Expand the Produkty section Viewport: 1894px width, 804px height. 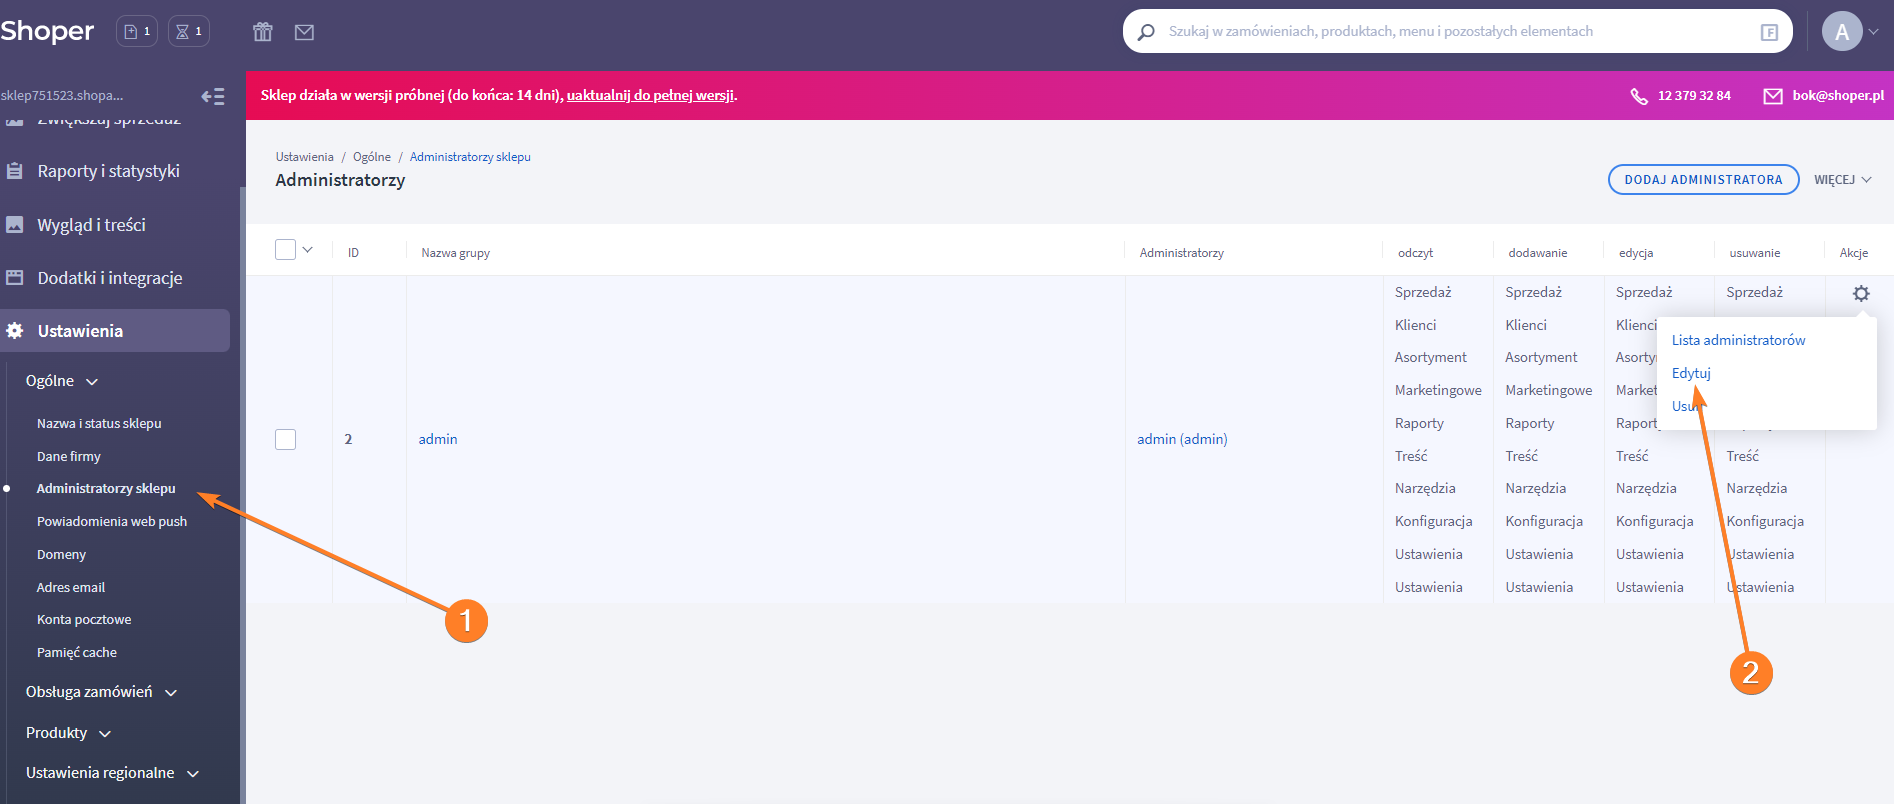point(68,733)
